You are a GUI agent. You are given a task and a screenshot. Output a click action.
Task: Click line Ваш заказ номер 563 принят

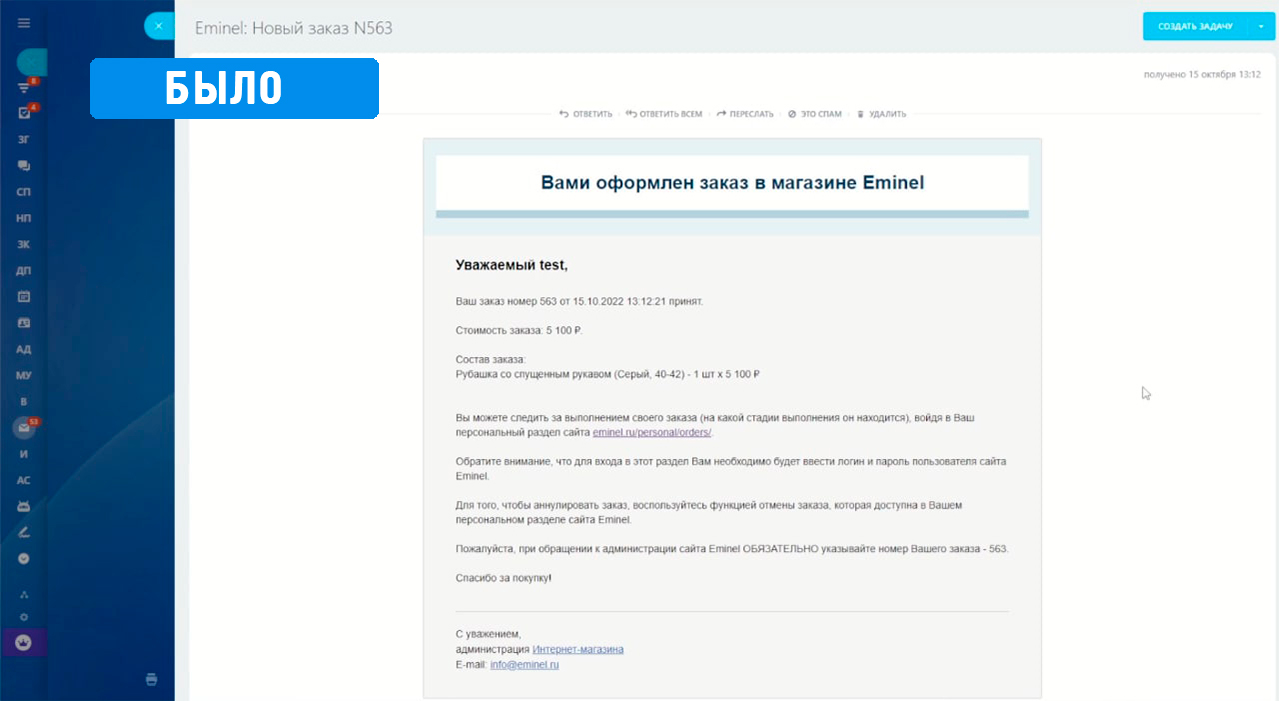[579, 301]
